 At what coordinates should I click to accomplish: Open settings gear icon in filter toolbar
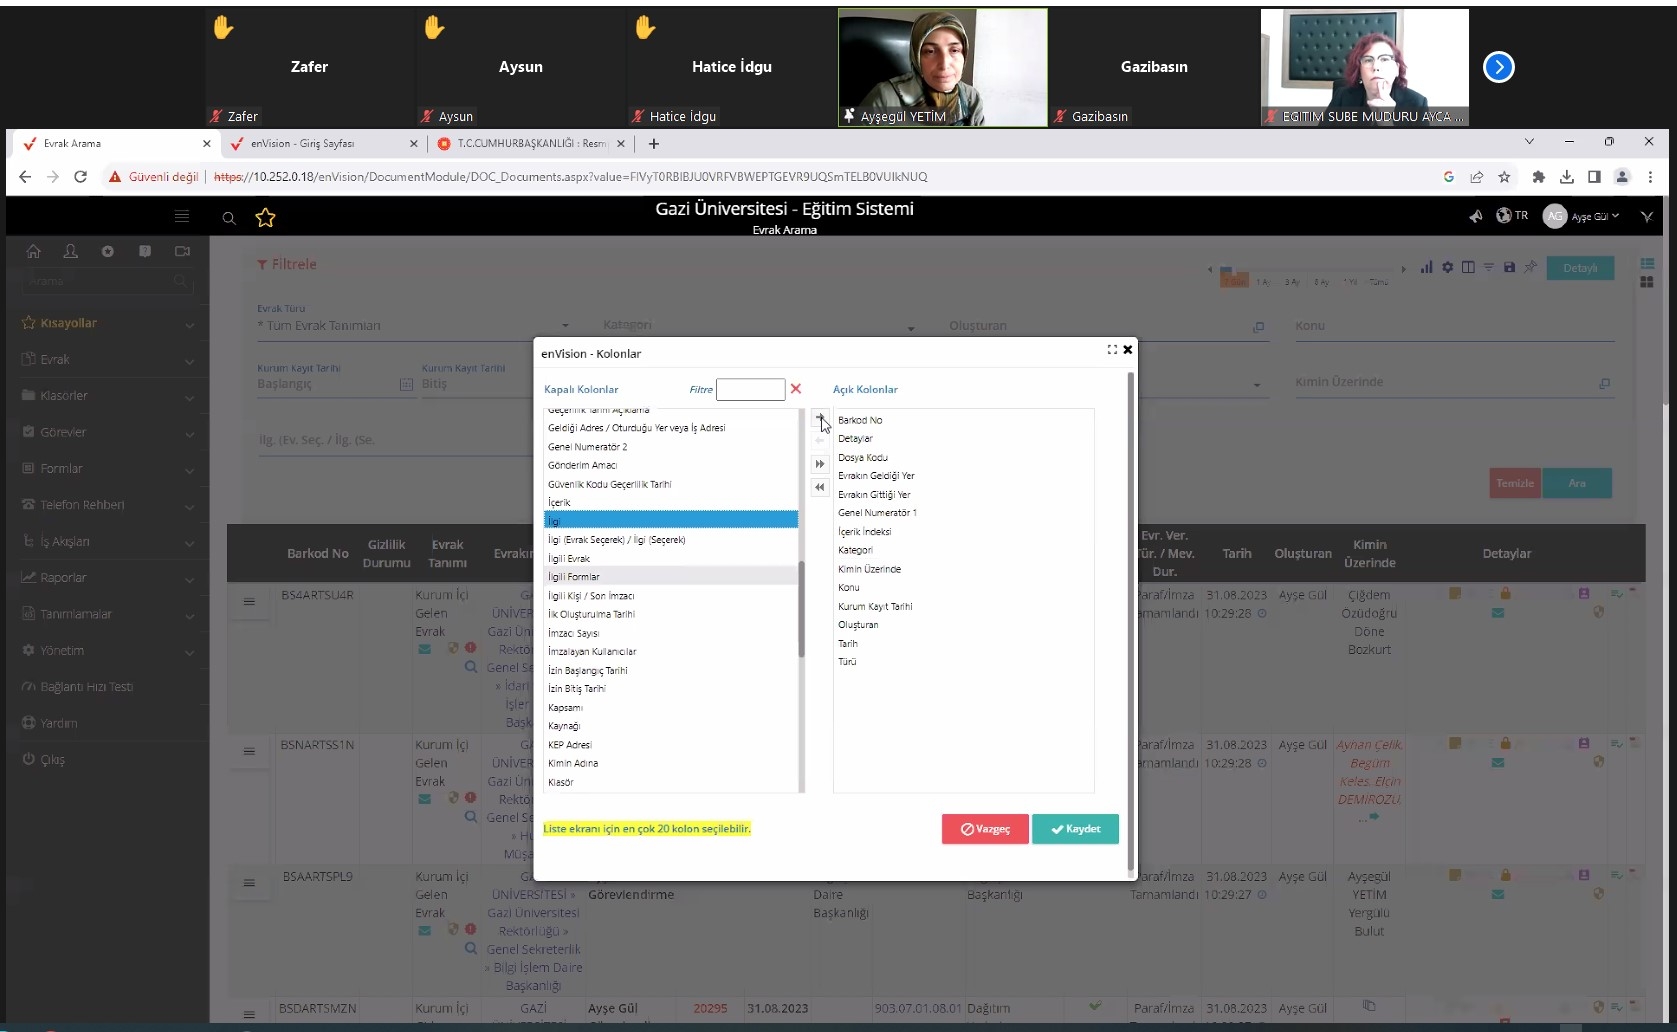[1447, 267]
